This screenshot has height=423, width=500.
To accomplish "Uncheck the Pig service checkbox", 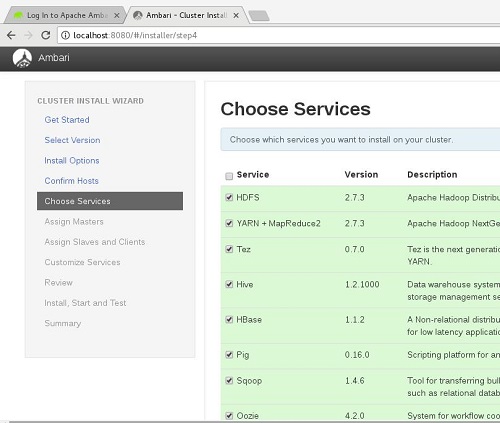I will (229, 355).
